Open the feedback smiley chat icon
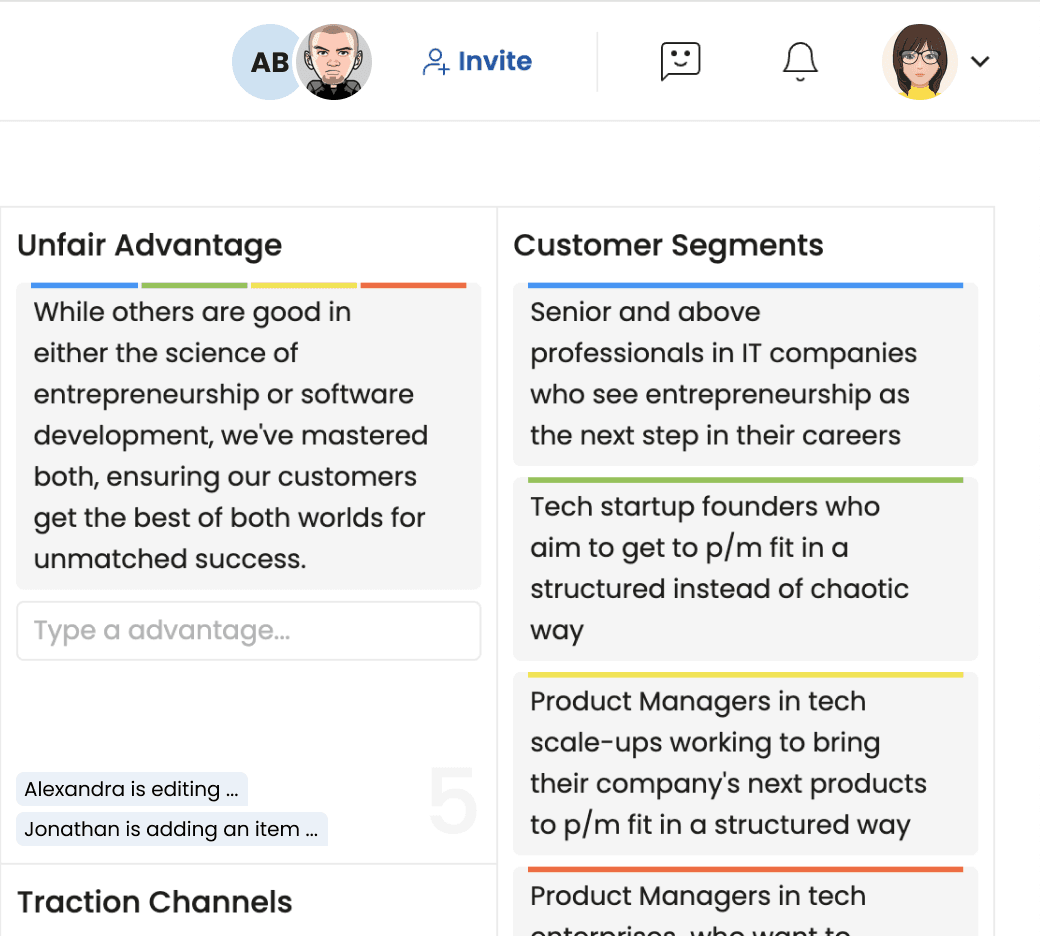The height and width of the screenshot is (936, 1040). coord(680,61)
